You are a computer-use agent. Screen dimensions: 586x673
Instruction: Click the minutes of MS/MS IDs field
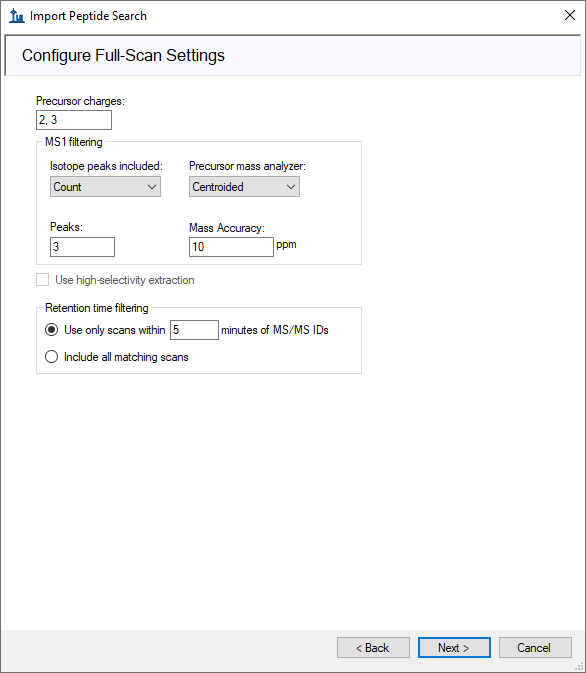(x=194, y=330)
